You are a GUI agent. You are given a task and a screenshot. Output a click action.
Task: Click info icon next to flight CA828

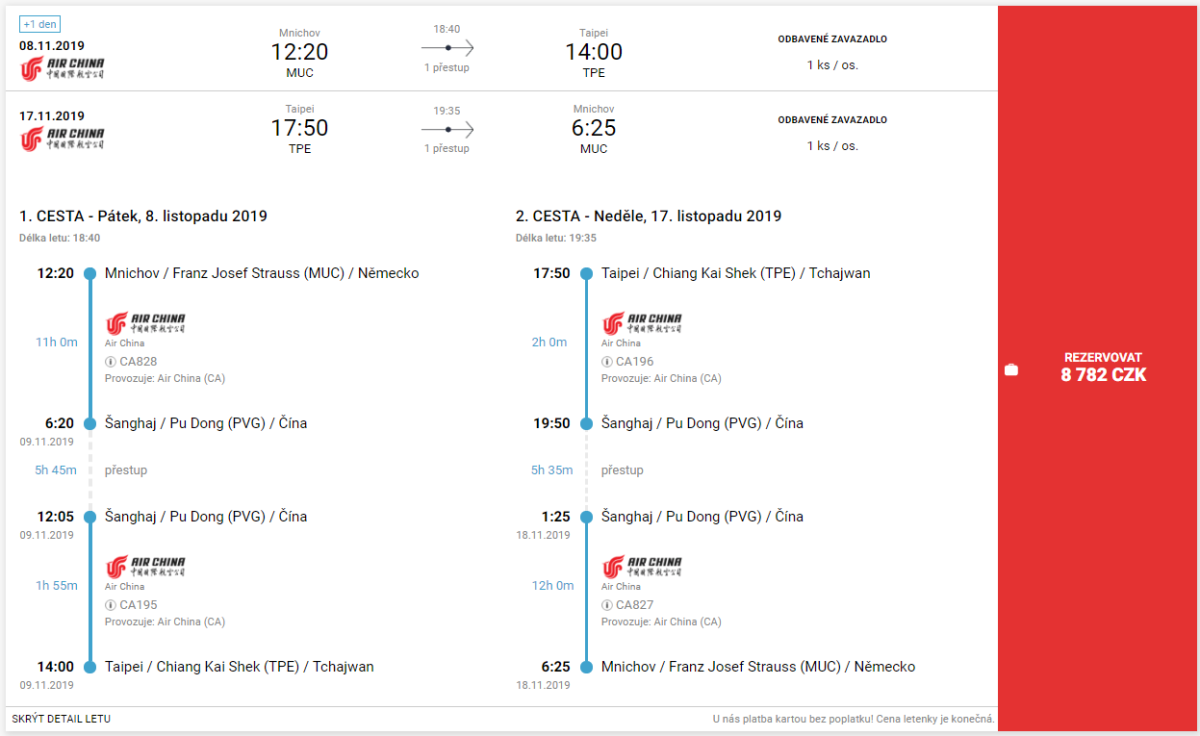(x=110, y=362)
